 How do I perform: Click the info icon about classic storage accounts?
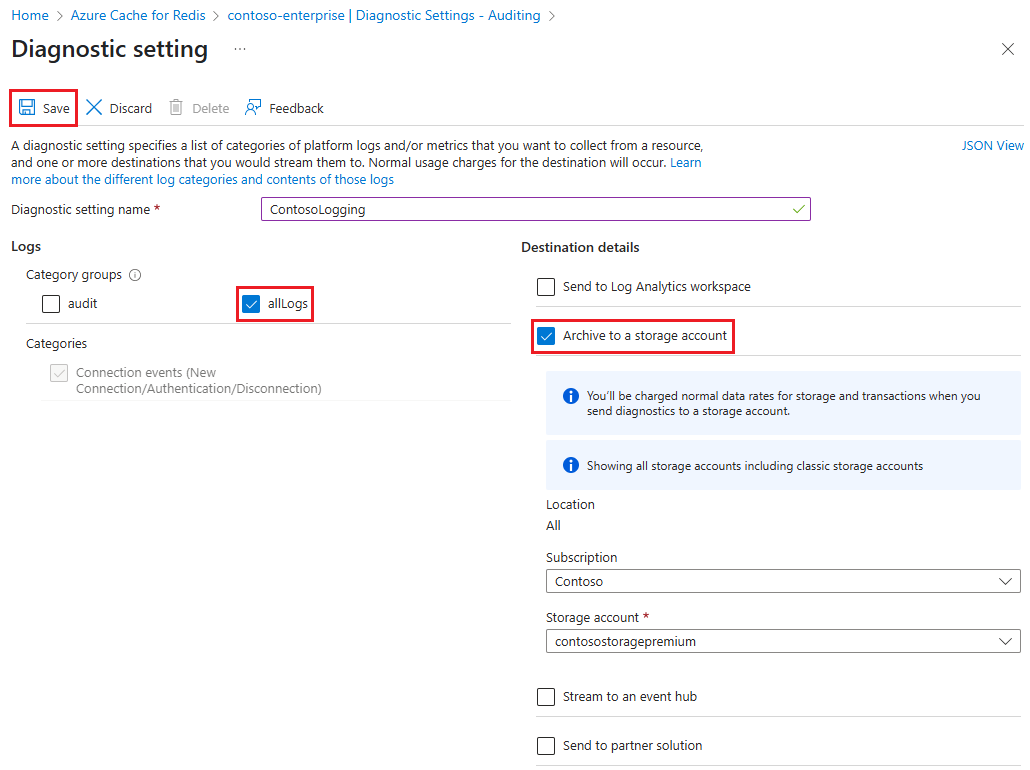[570, 463]
